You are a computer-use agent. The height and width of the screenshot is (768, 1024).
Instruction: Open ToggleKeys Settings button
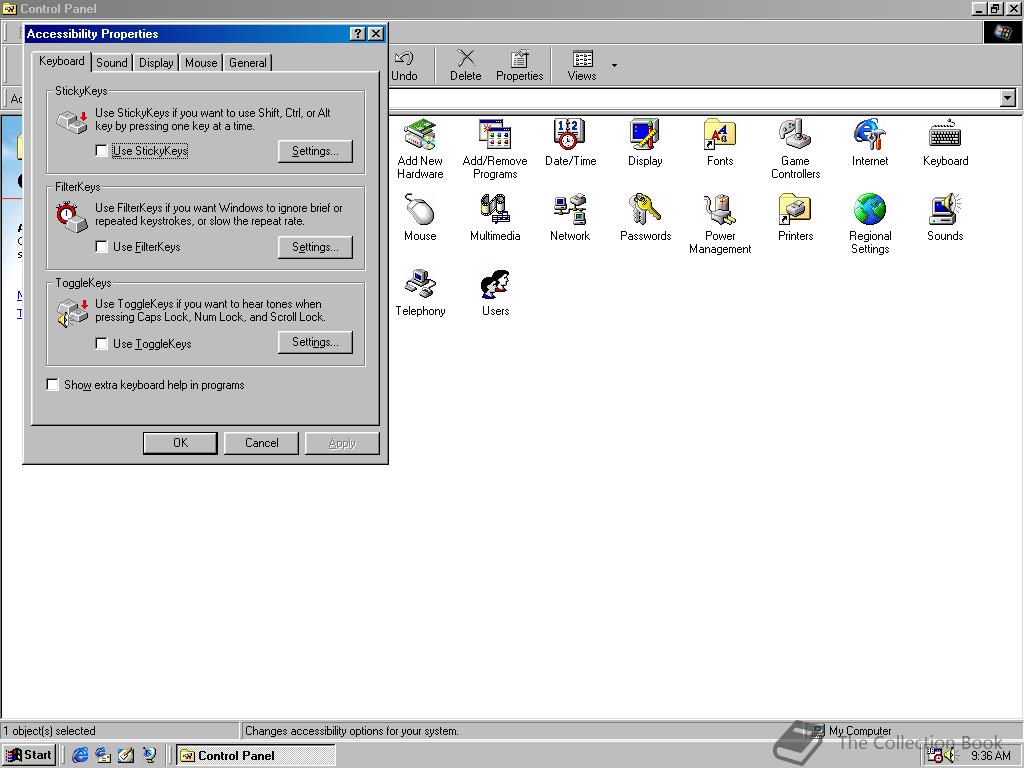(x=315, y=342)
